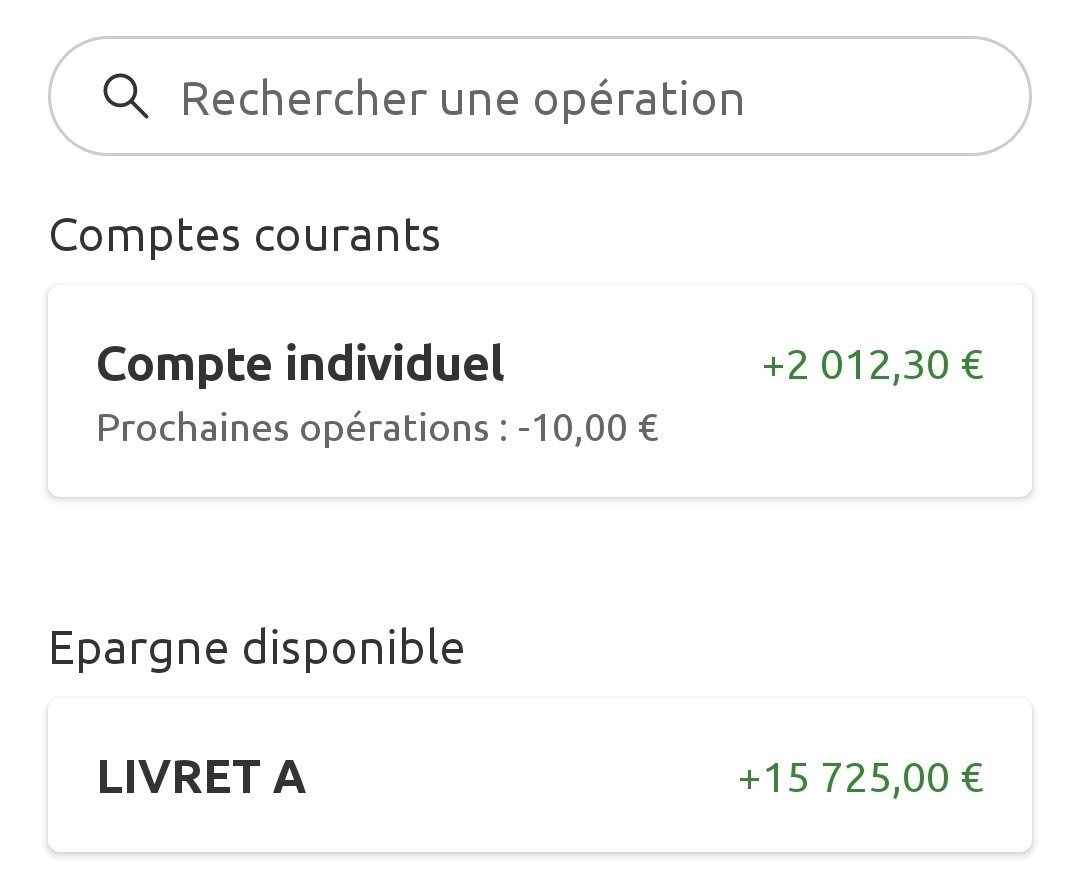Click the Comptes courants section header
Image resolution: width=1080 pixels, height=887 pixels.
pyautogui.click(x=245, y=235)
